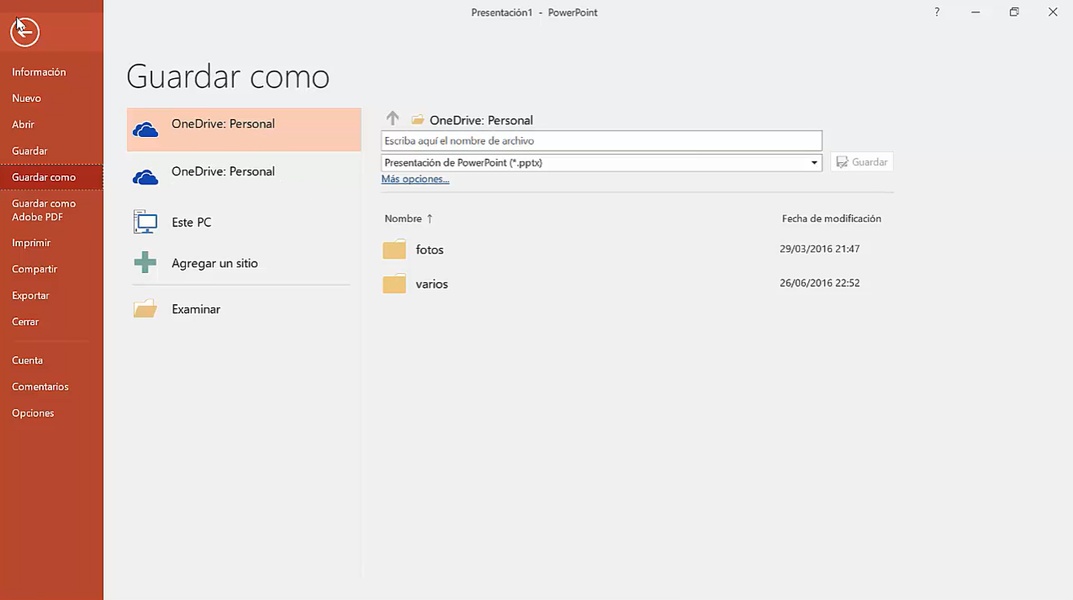Image resolution: width=1073 pixels, height=600 pixels.
Task: Select Guardar como in the sidebar
Action: [43, 176]
